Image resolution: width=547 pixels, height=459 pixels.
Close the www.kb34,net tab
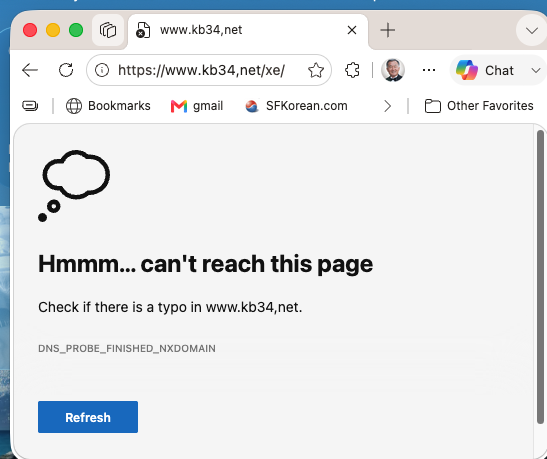coord(352,30)
